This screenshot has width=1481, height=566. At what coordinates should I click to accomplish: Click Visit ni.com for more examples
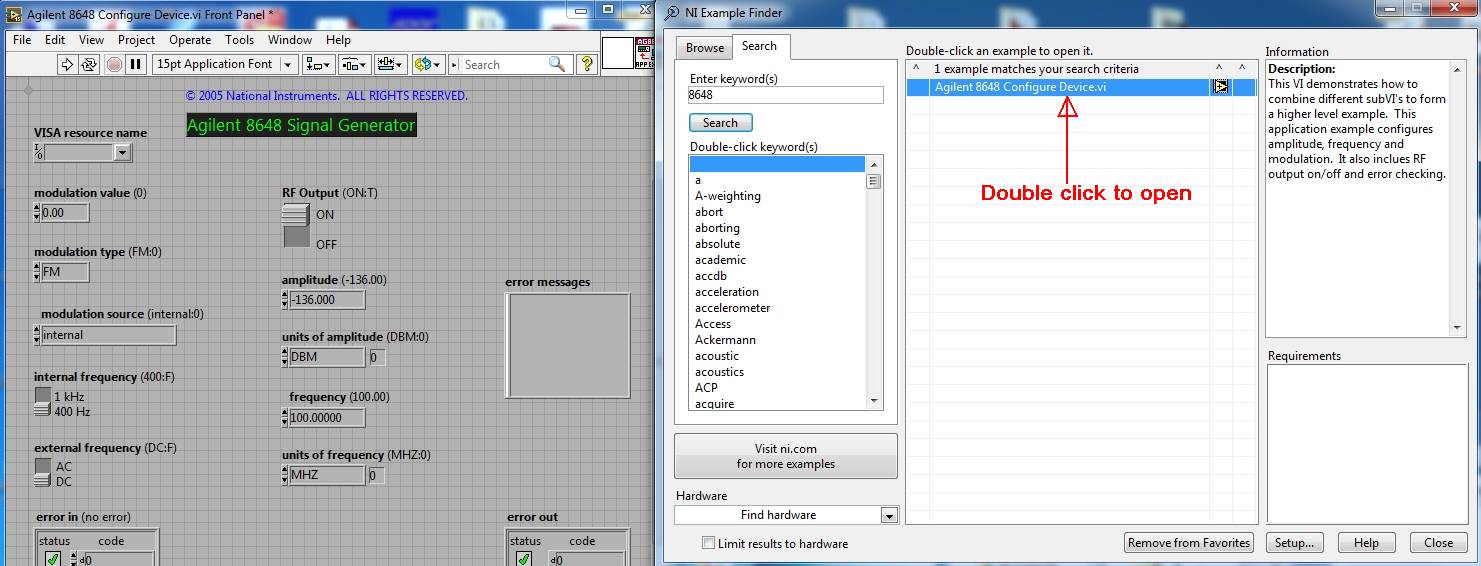pyautogui.click(x=786, y=456)
